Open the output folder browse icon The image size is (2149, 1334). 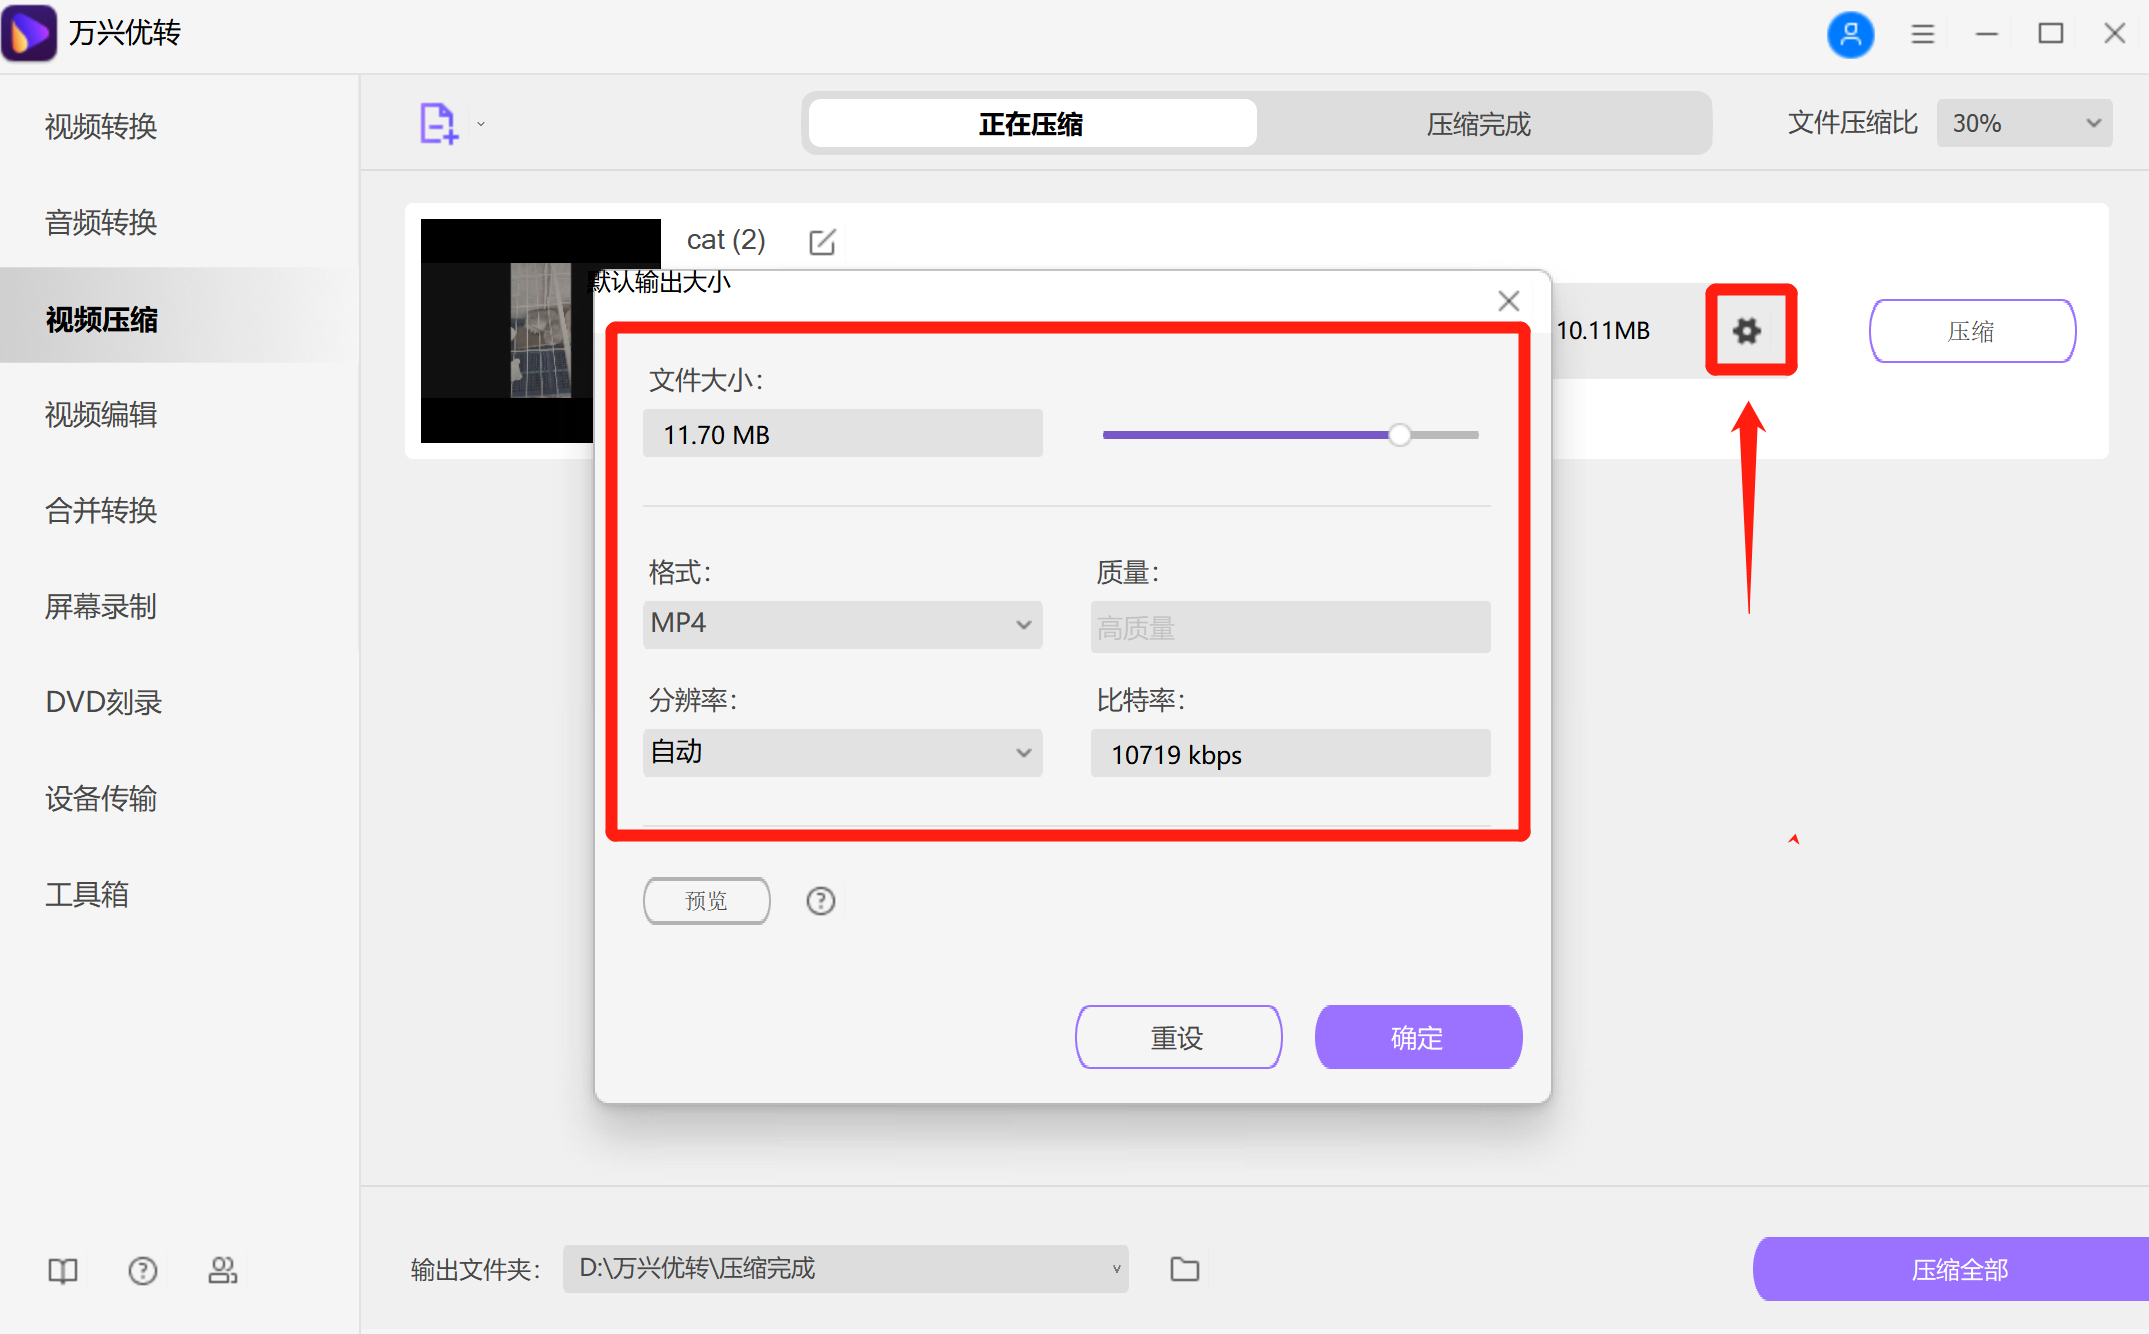[1184, 1268]
